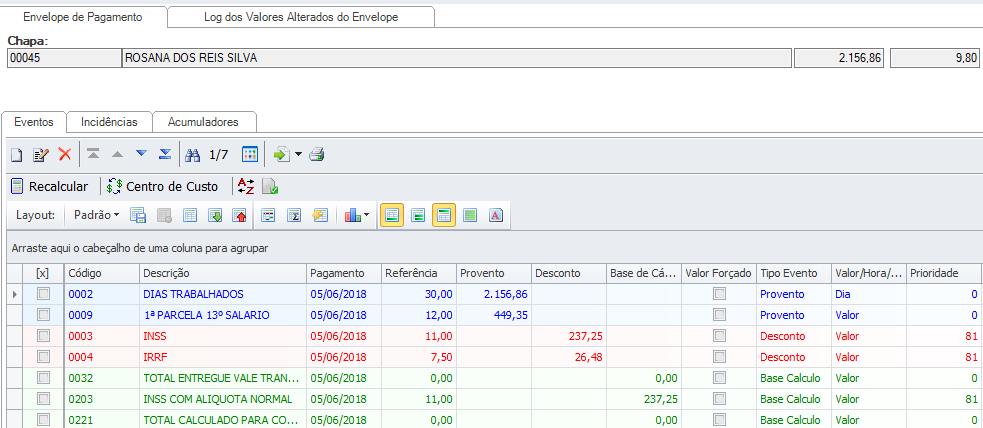Check the row checkbox for TOTAL ENTREGUE VALE TRAN
Screen dimensions: 983x428
tap(43, 378)
